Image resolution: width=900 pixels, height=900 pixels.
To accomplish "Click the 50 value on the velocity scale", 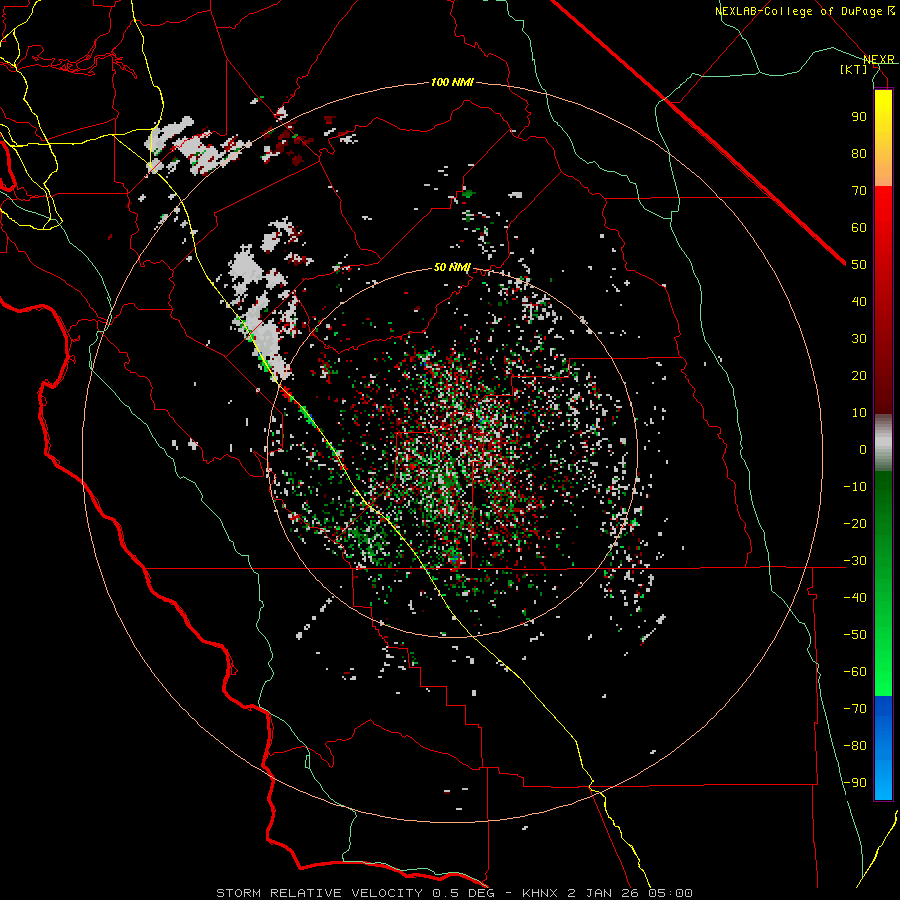I will click(x=859, y=265).
